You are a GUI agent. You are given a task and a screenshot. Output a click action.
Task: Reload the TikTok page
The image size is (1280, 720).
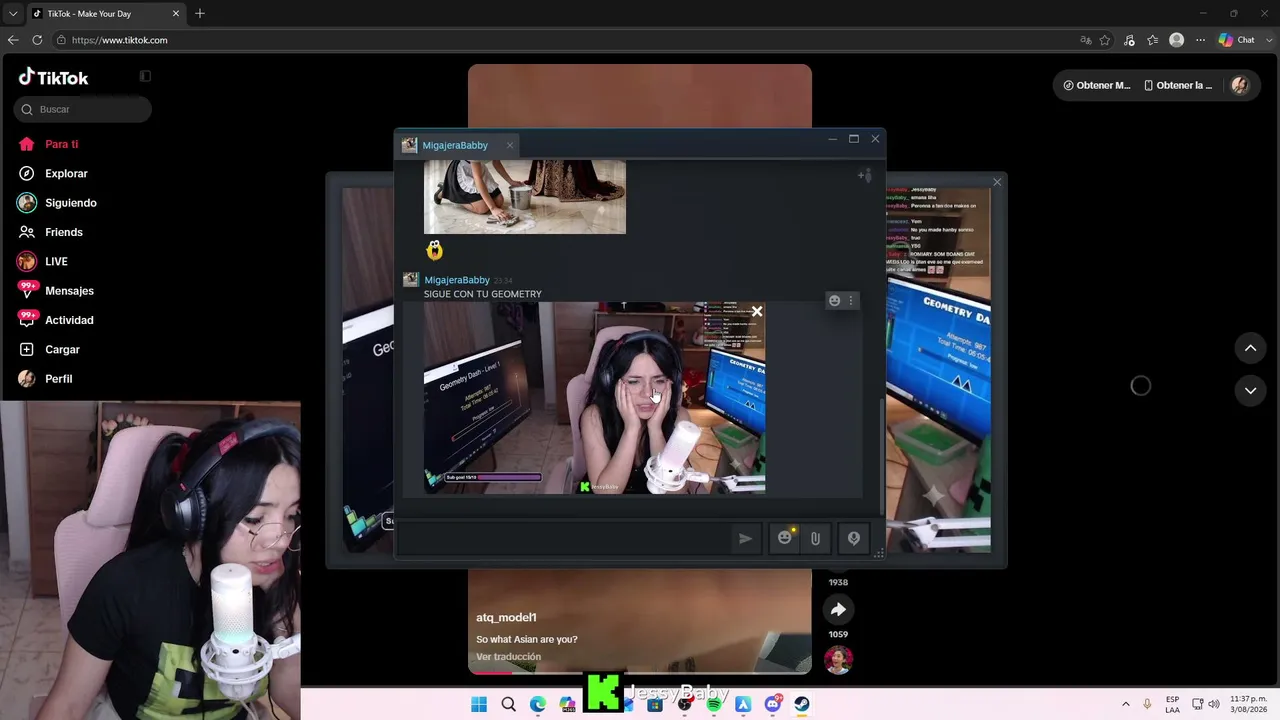point(37,40)
